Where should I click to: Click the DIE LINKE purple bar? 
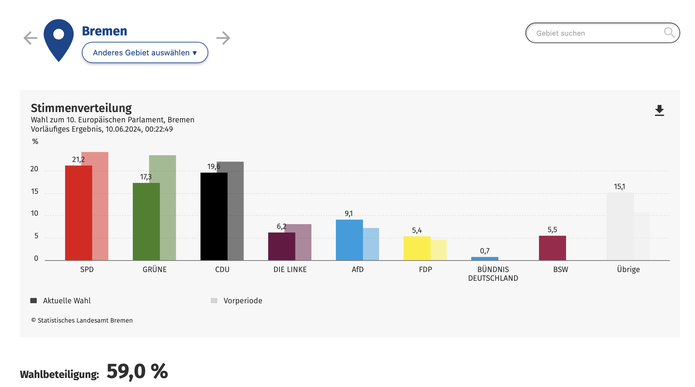point(281,246)
